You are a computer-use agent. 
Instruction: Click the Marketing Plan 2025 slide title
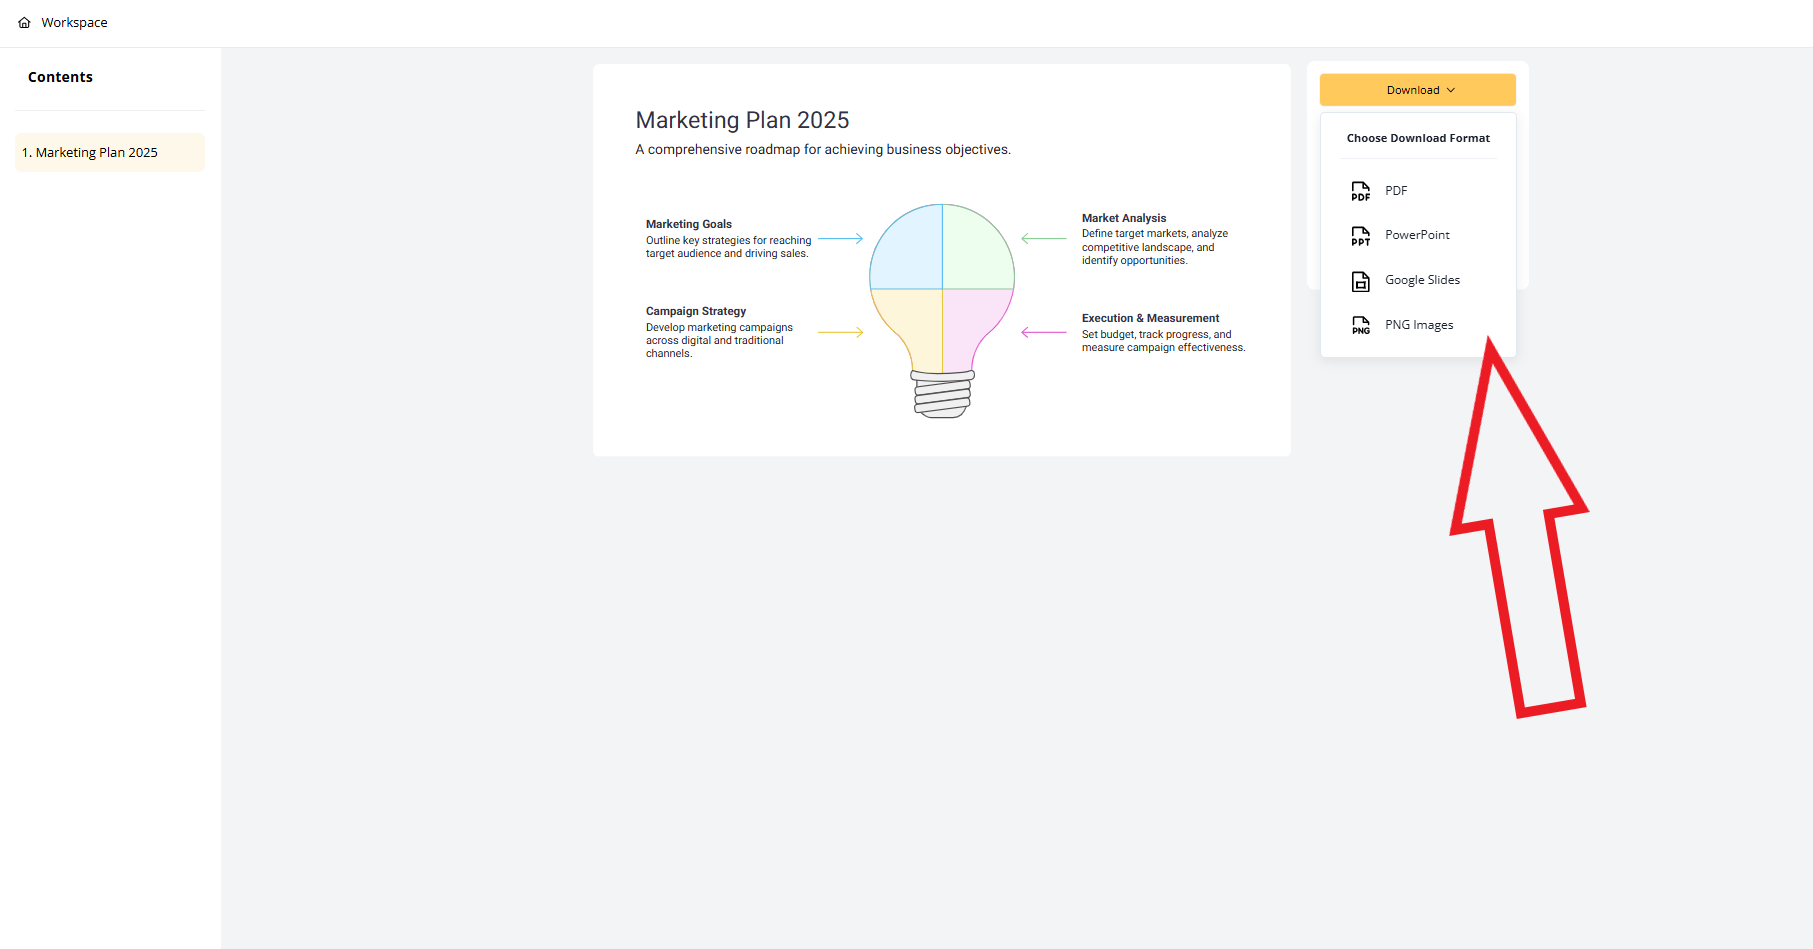coord(742,119)
